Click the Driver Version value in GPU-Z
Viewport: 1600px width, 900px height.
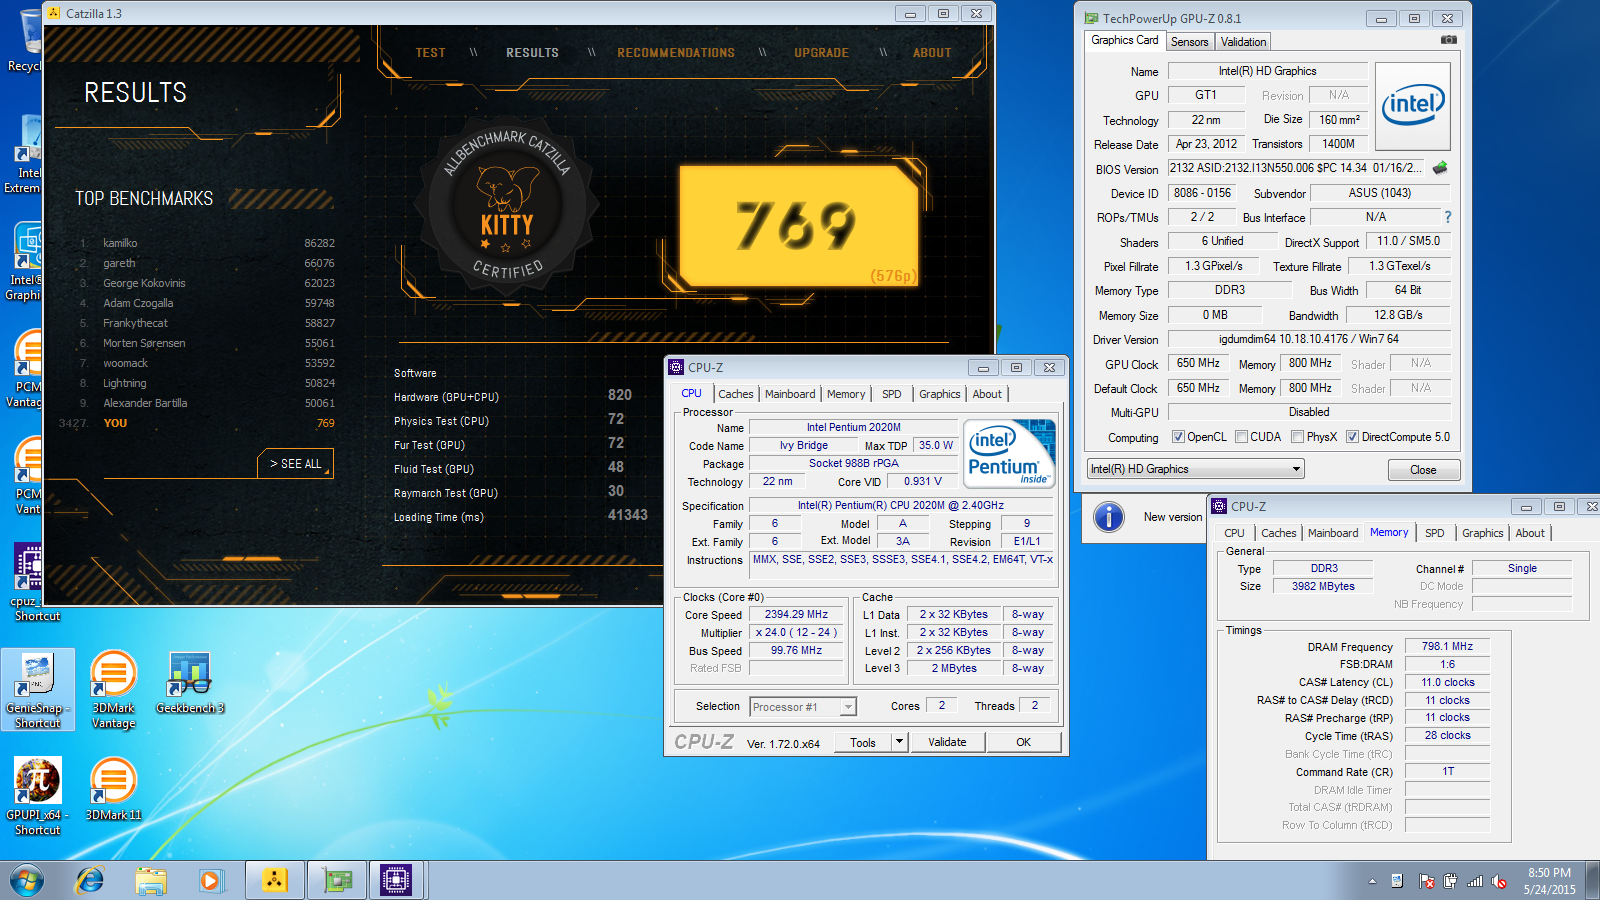pyautogui.click(x=1309, y=339)
